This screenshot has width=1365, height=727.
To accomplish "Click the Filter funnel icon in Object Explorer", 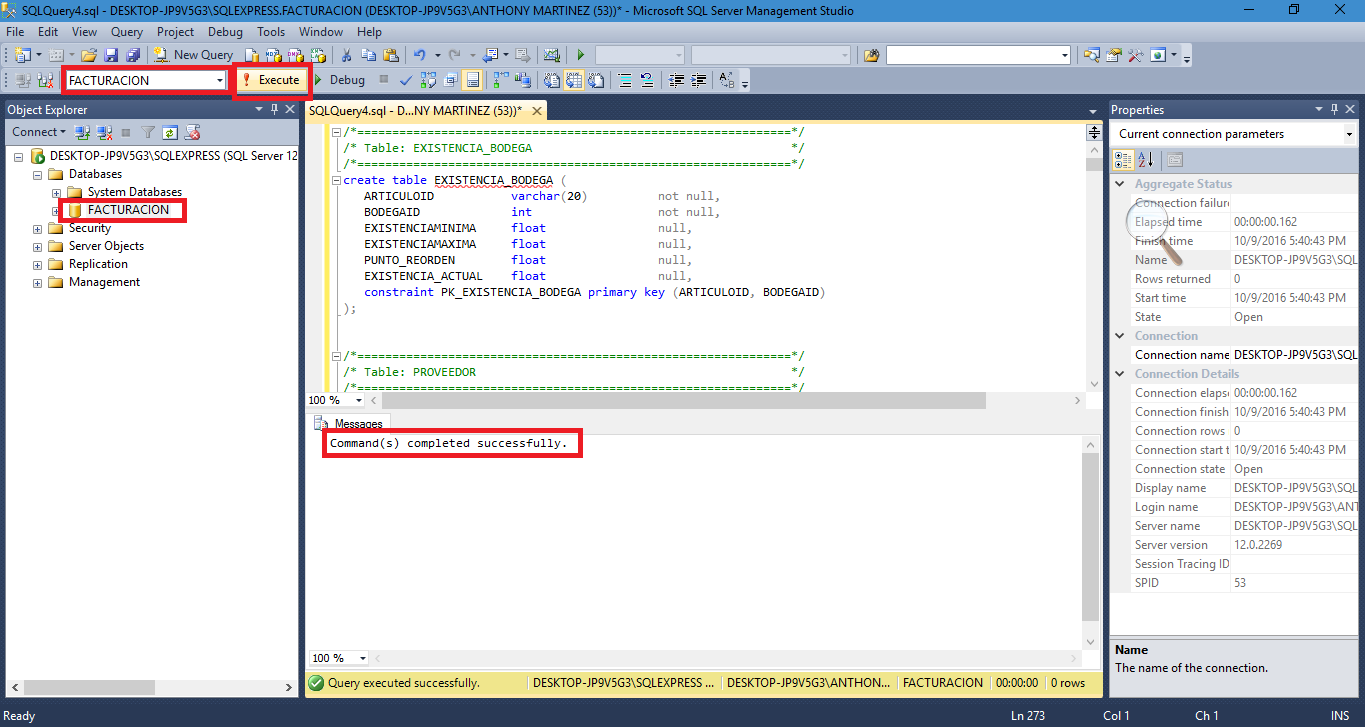I will coord(148,132).
